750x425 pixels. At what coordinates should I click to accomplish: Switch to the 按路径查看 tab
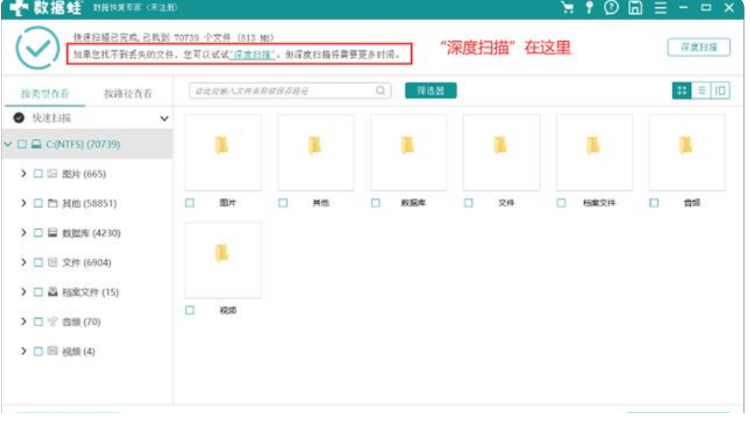coord(128,94)
